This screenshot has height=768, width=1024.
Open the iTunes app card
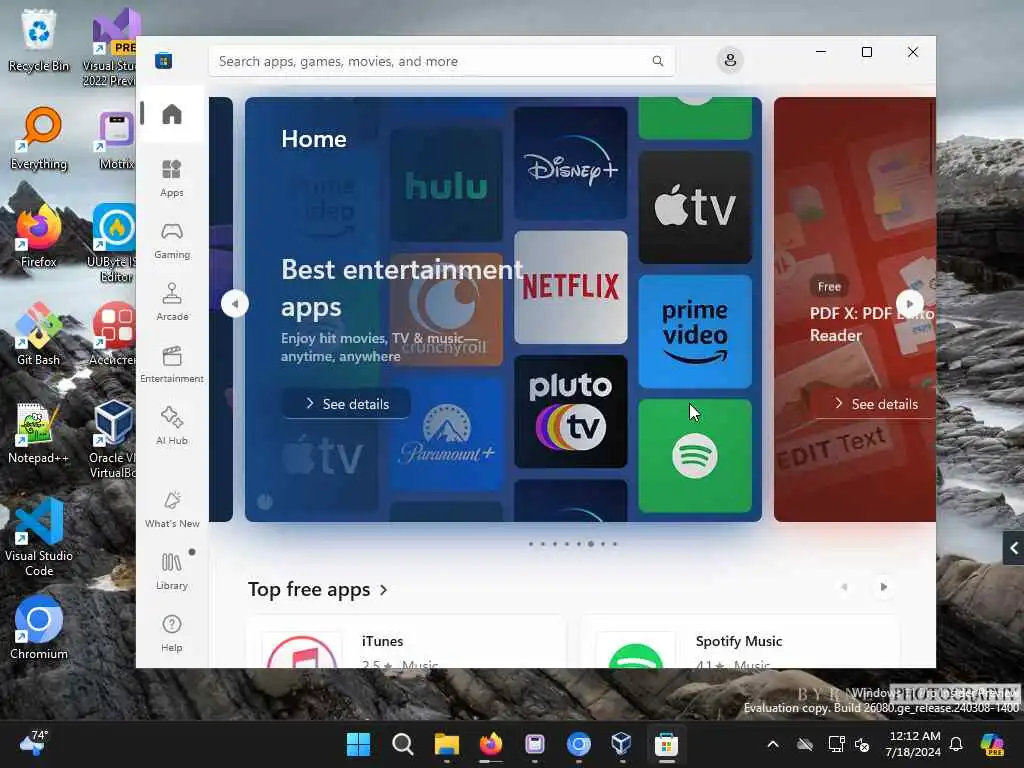pyautogui.click(x=406, y=642)
